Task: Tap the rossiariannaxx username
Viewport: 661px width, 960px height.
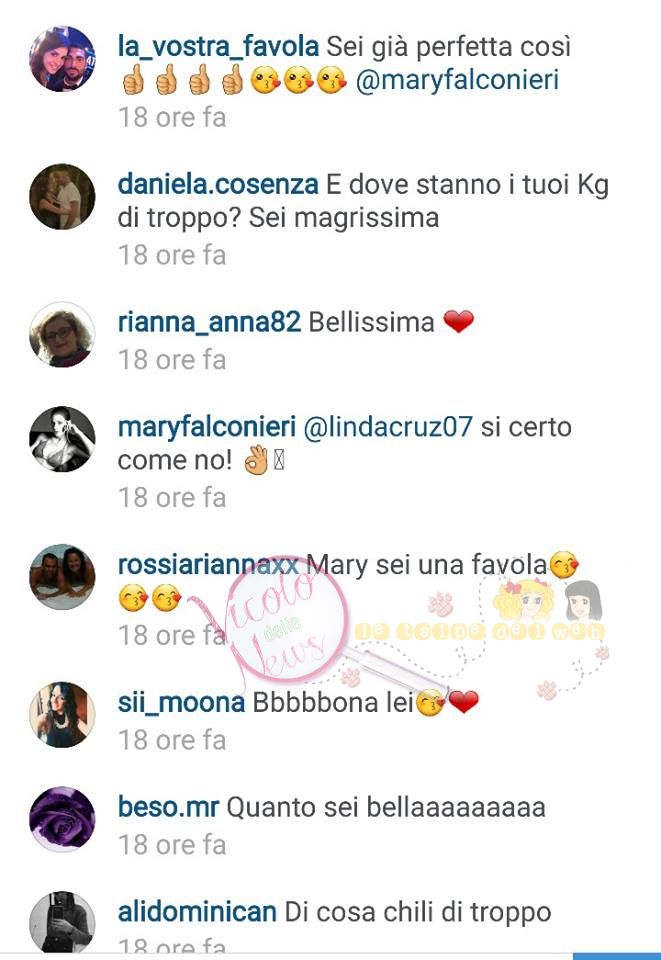Action: (208, 565)
